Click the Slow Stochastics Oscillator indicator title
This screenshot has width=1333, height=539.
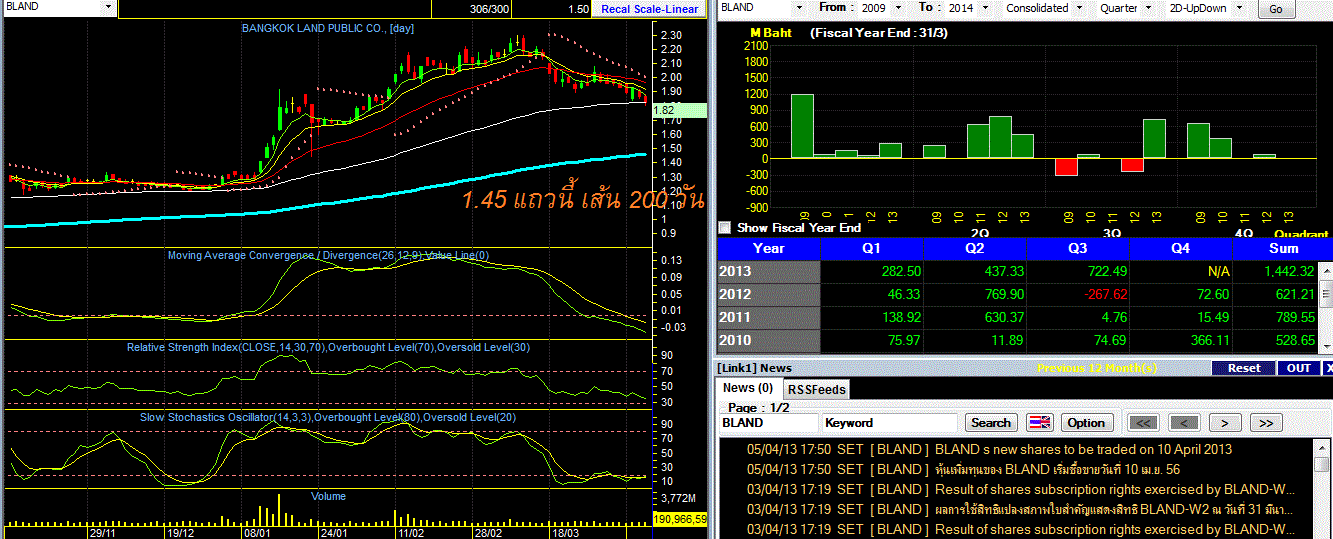[326, 417]
